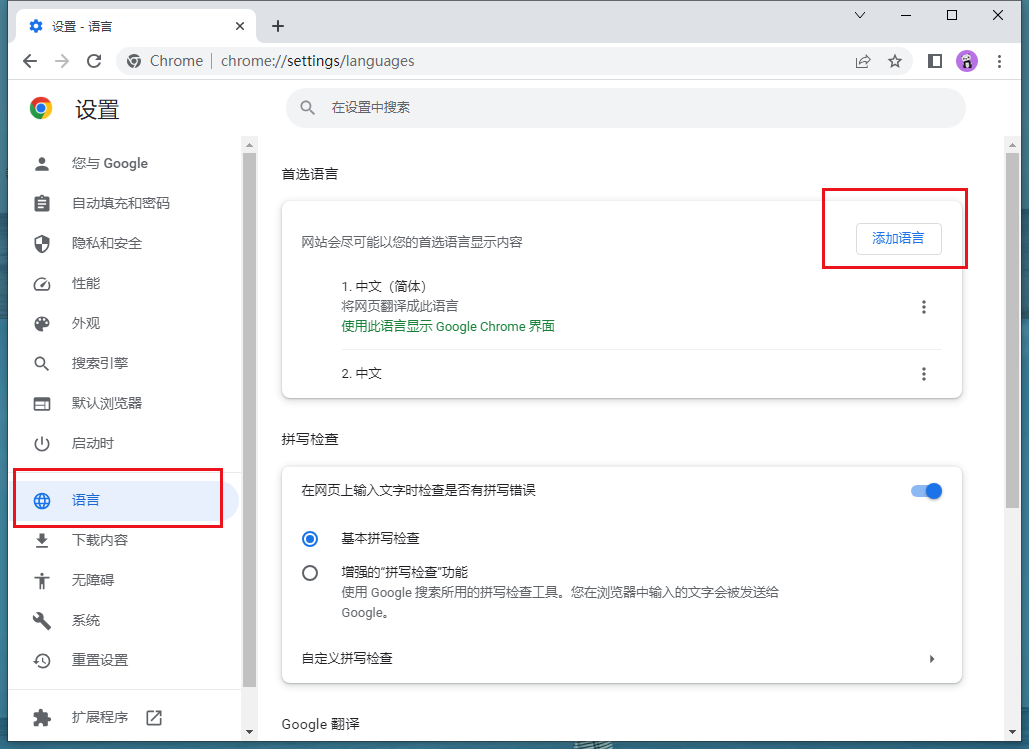Select the 基本拼写检查 radio button

310,539
